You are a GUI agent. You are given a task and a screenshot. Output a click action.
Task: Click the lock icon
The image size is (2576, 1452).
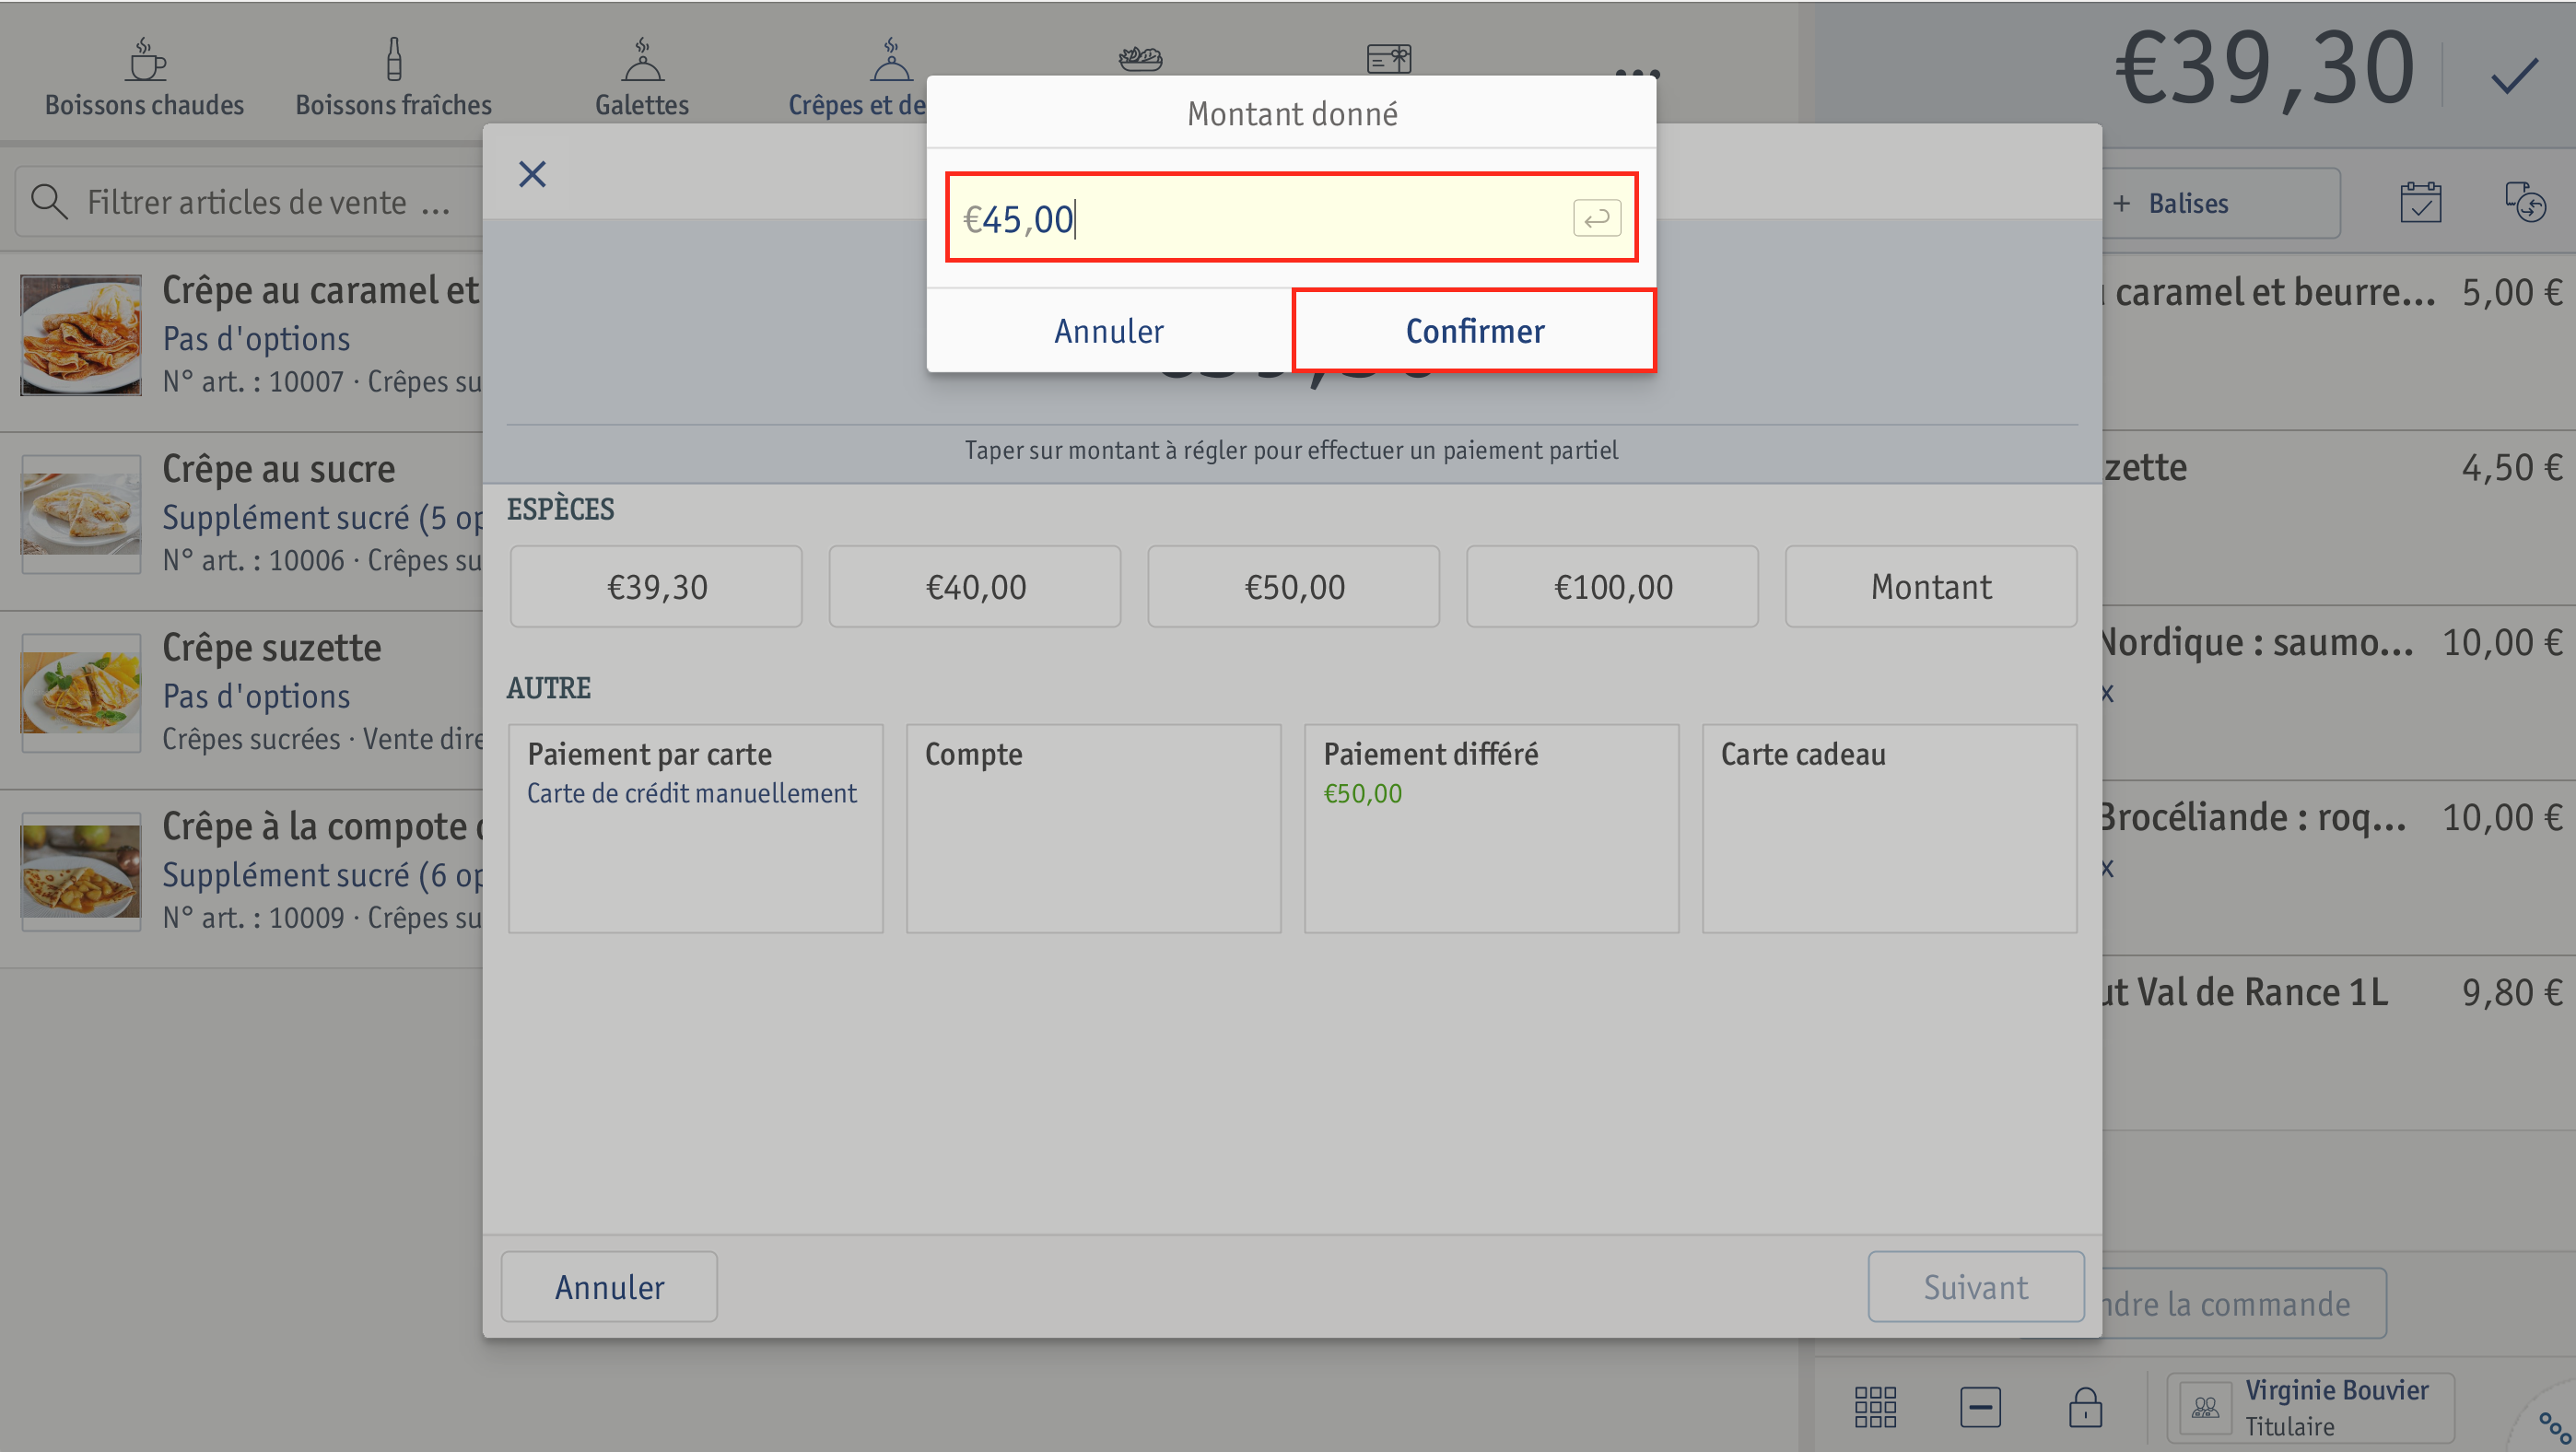[x=2085, y=1407]
